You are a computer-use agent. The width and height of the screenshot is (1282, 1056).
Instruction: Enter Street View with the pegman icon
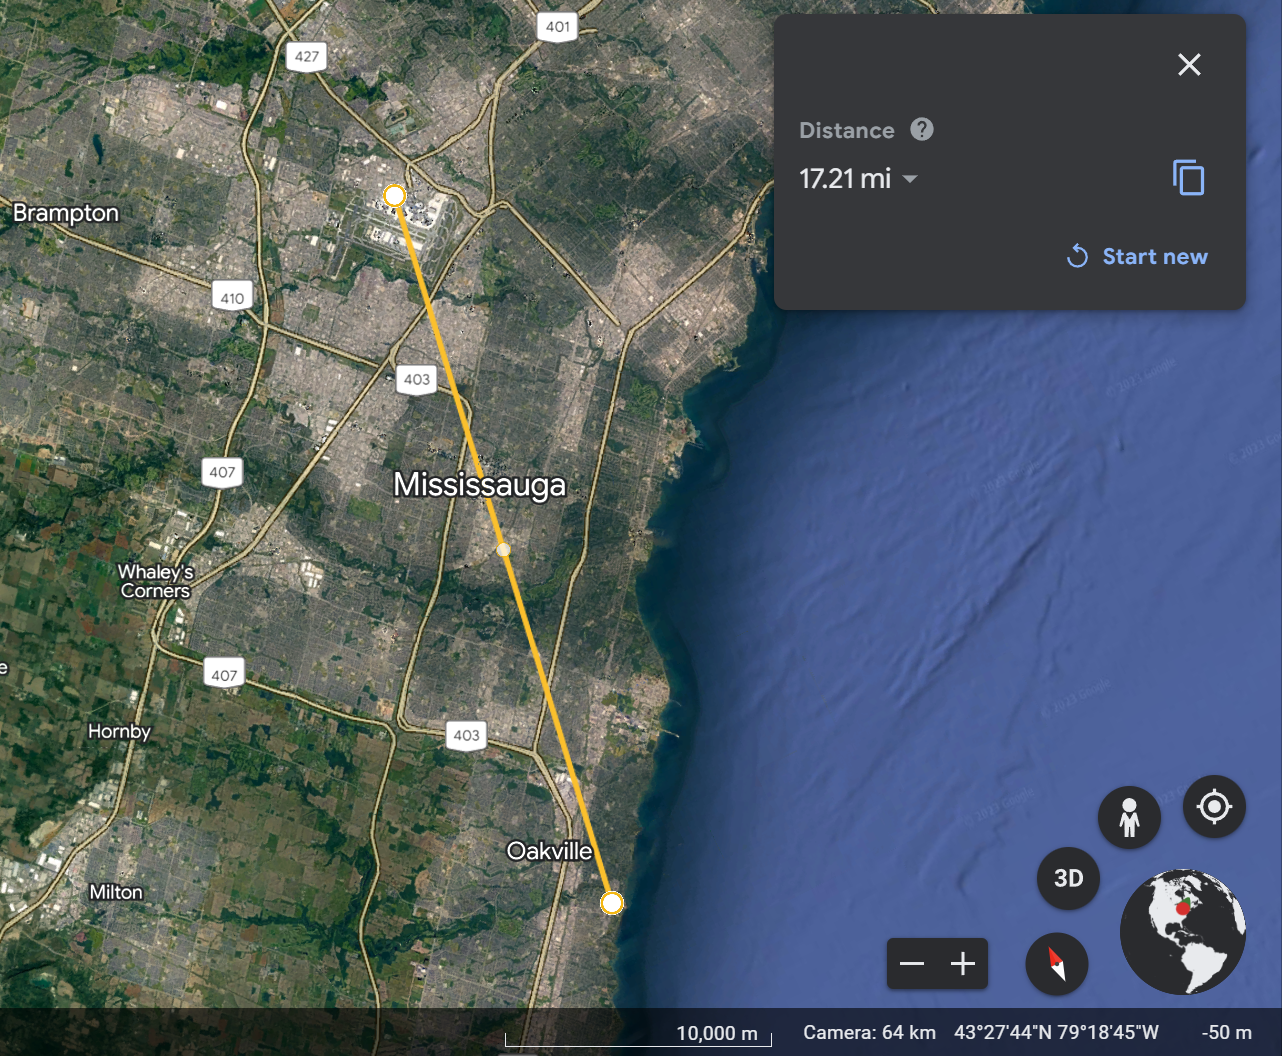point(1129,817)
